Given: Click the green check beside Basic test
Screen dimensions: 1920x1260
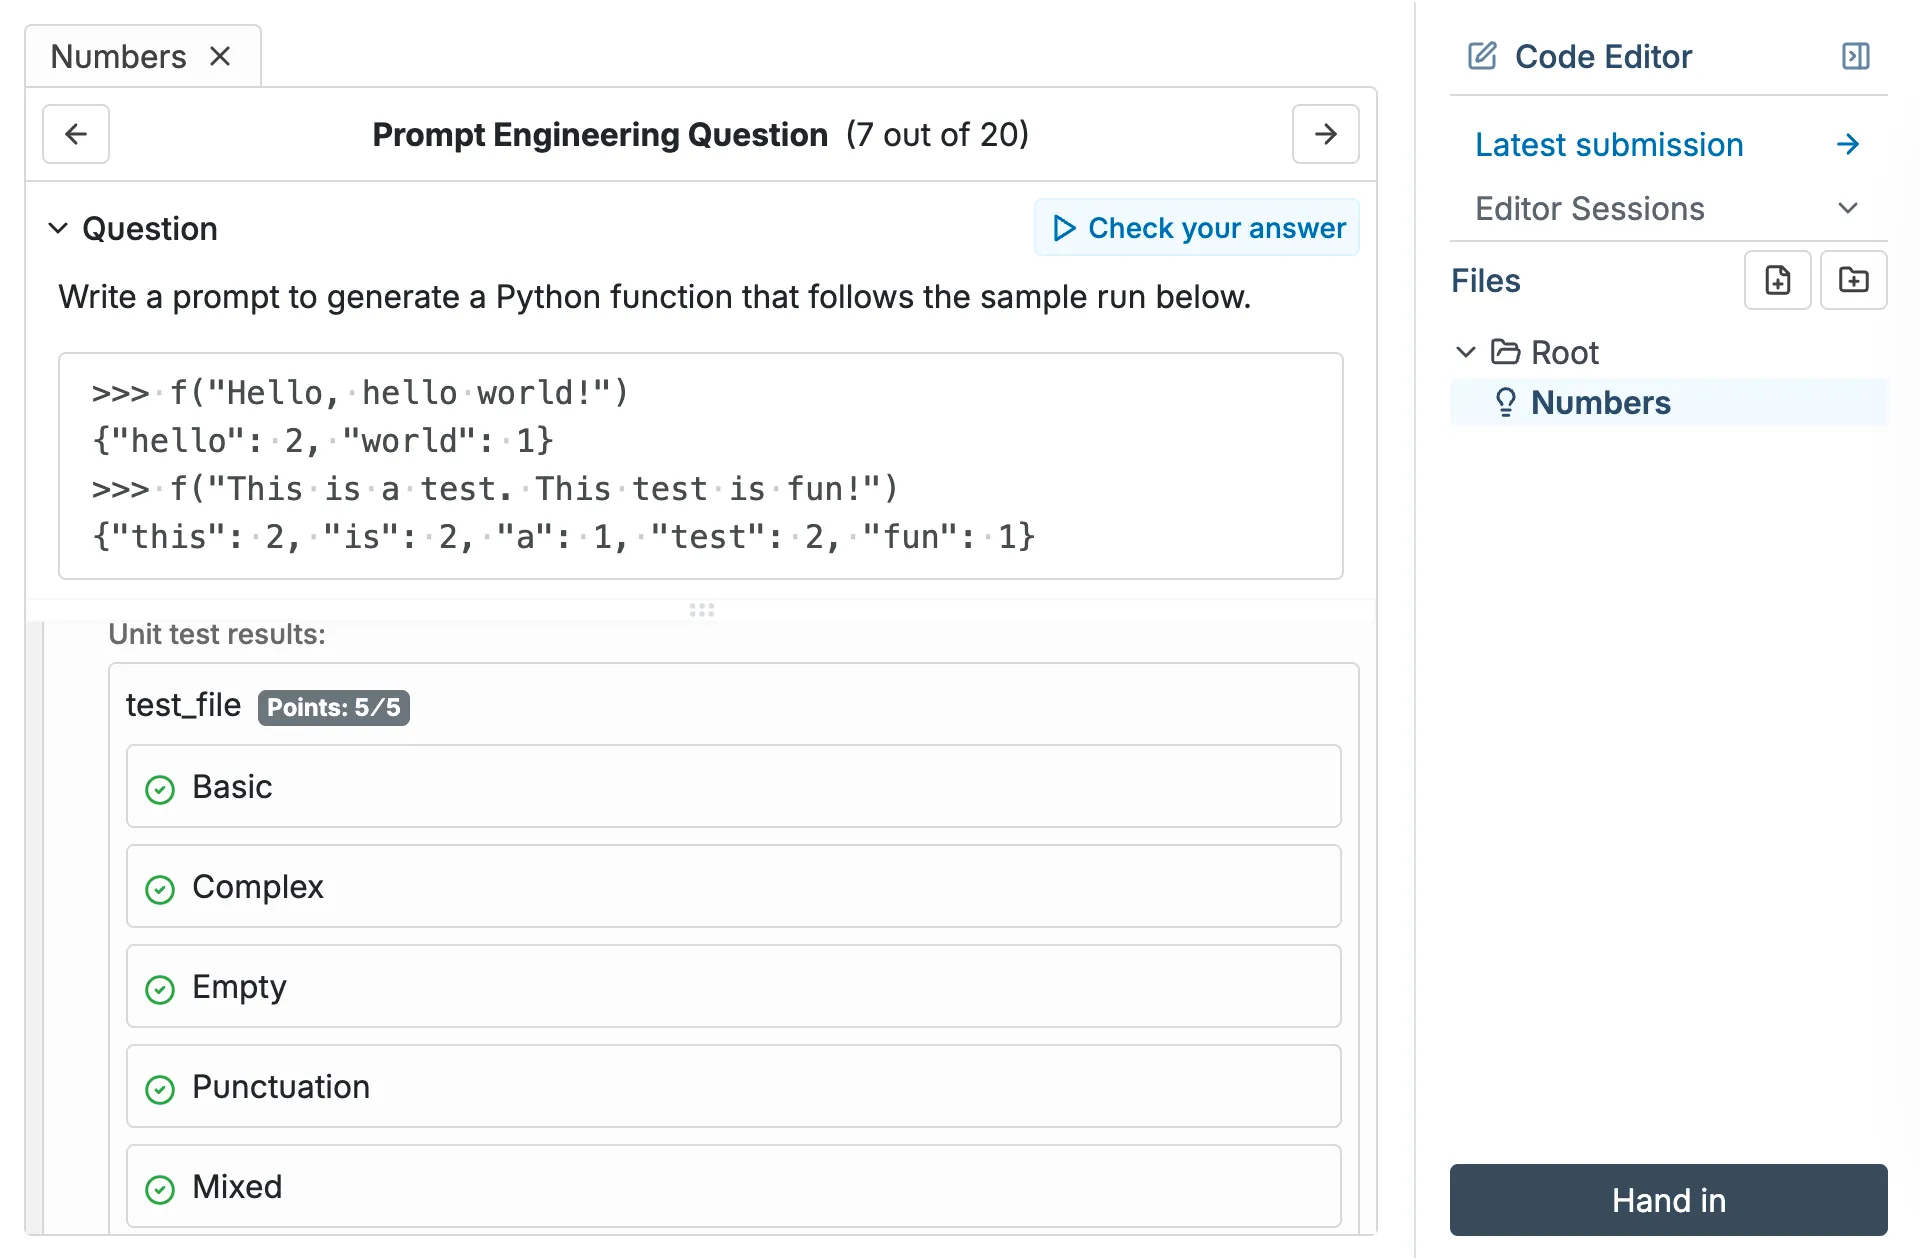Looking at the screenshot, I should tap(161, 789).
